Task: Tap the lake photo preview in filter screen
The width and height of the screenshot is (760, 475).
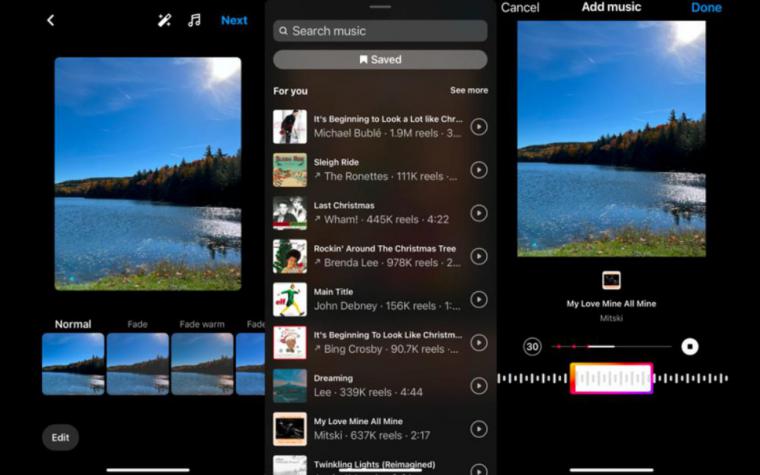Action: (148, 174)
